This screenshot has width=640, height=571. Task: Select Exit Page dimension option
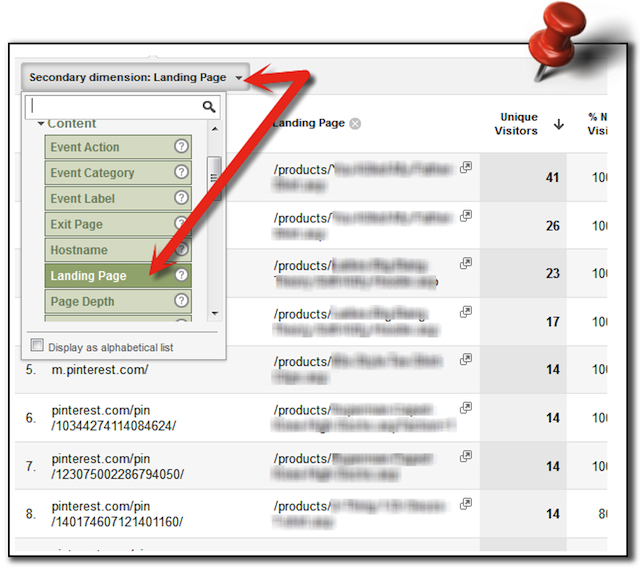[77, 224]
